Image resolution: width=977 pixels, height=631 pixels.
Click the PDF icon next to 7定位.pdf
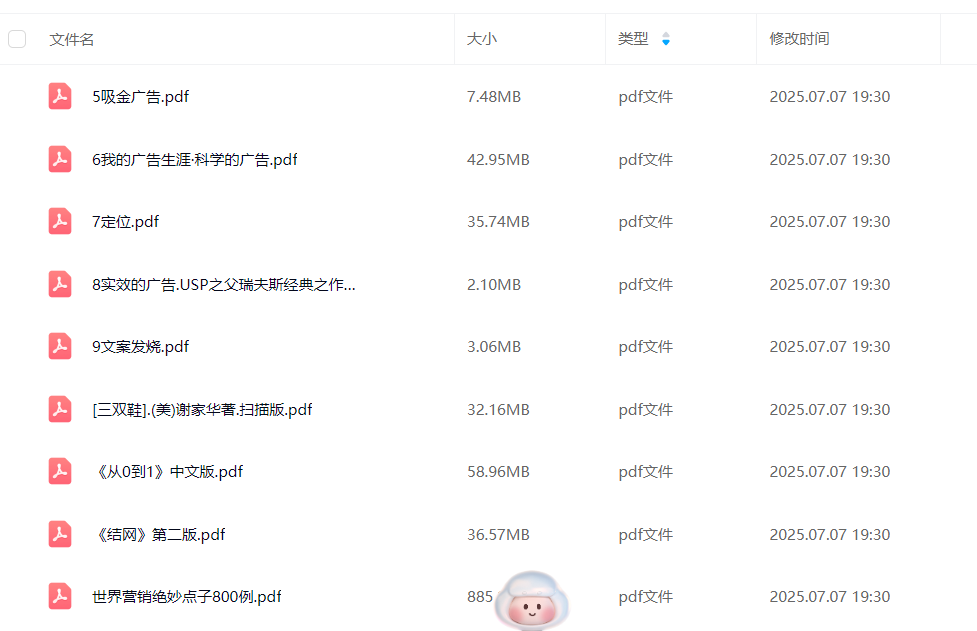(60, 222)
